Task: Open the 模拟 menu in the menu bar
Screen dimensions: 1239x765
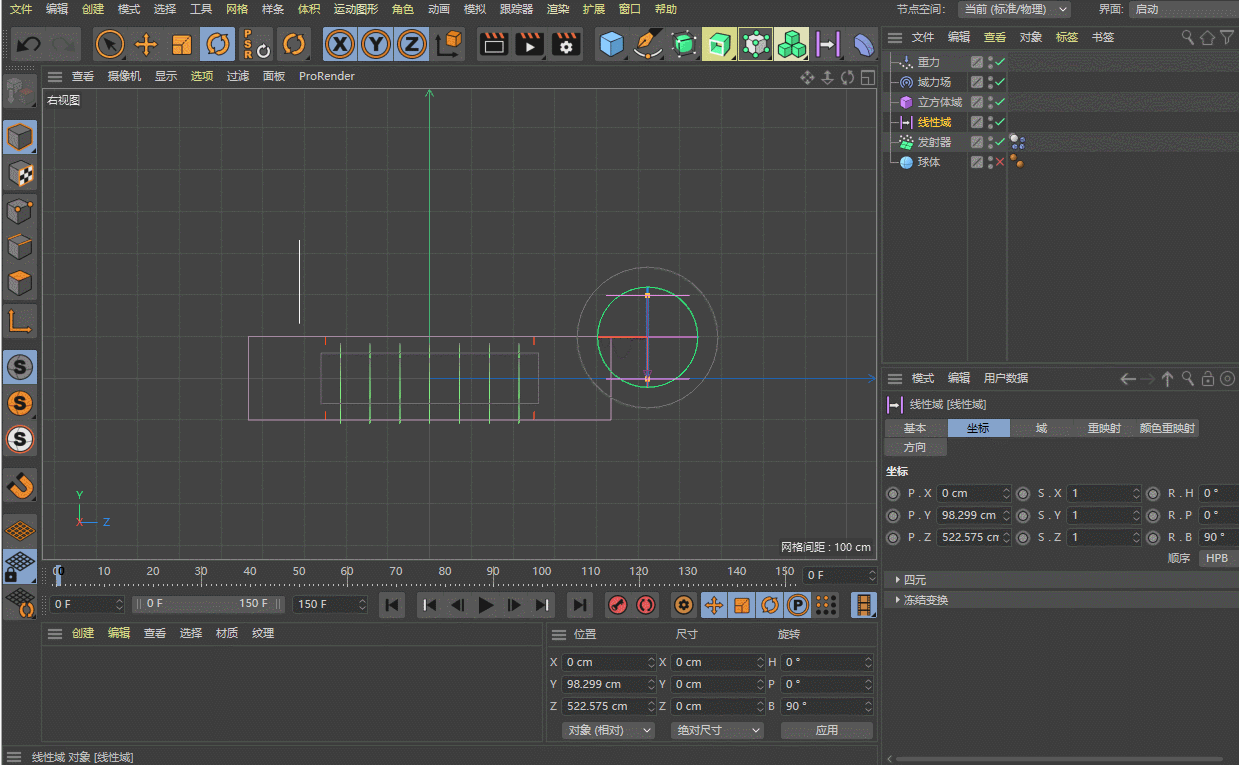Action: (x=474, y=9)
